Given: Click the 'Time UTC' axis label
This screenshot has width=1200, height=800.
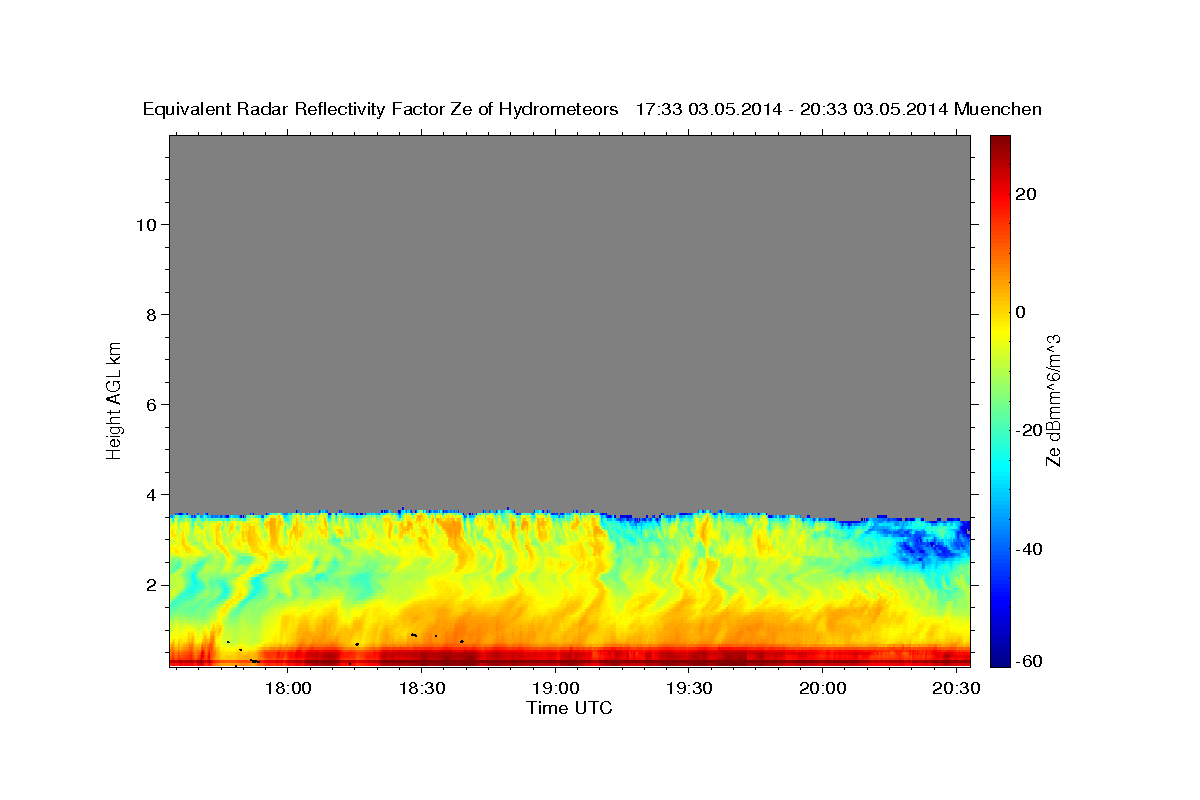Looking at the screenshot, I should 569,708.
